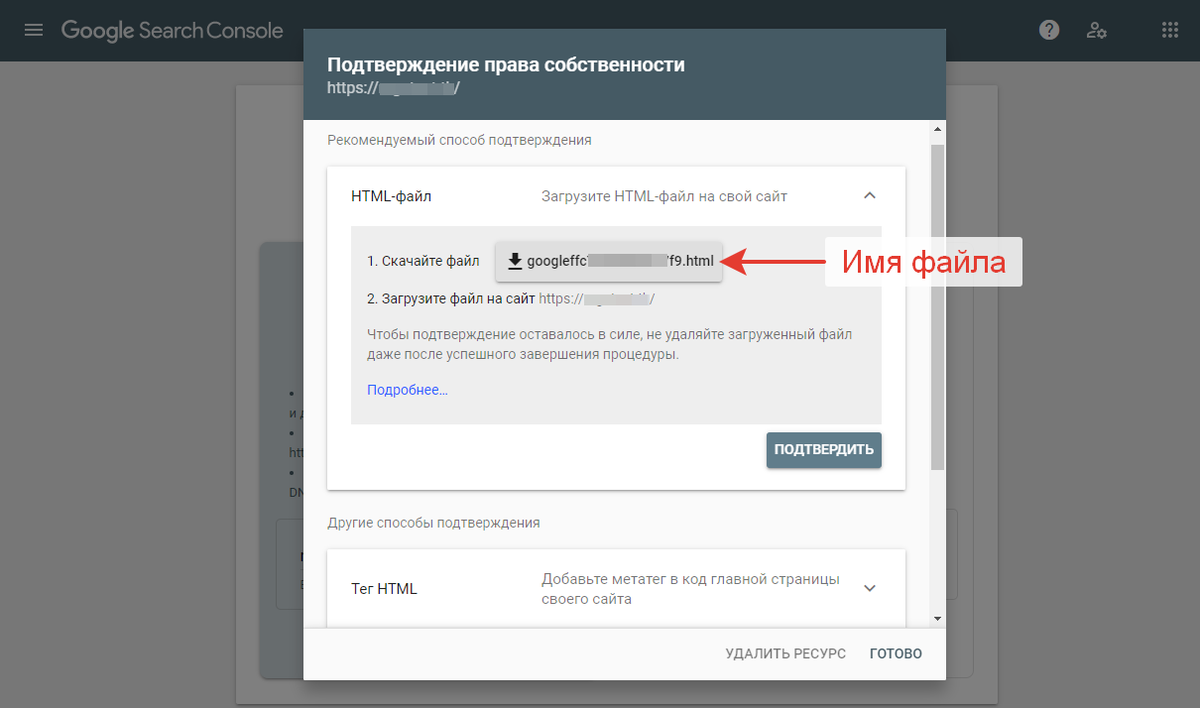The height and width of the screenshot is (708, 1200).
Task: Click the dialog vertical scrollbar thumb
Action: coord(937,305)
